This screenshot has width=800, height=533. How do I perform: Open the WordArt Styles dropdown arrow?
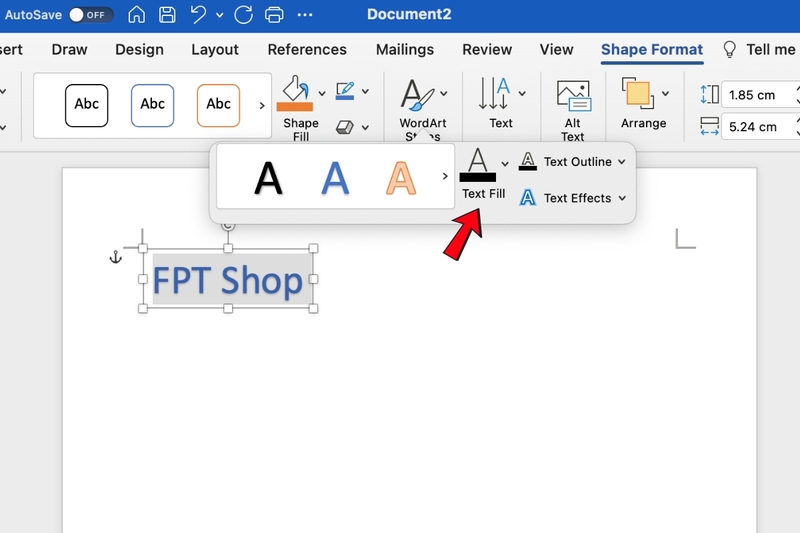tap(444, 93)
